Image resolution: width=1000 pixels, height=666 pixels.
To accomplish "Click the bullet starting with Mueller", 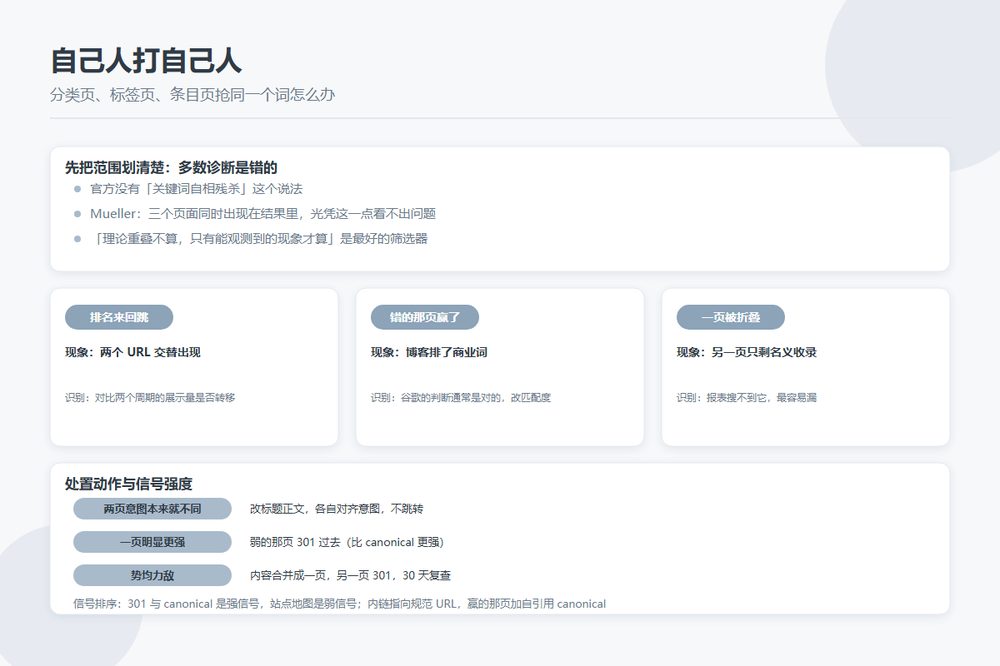I will coord(263,214).
